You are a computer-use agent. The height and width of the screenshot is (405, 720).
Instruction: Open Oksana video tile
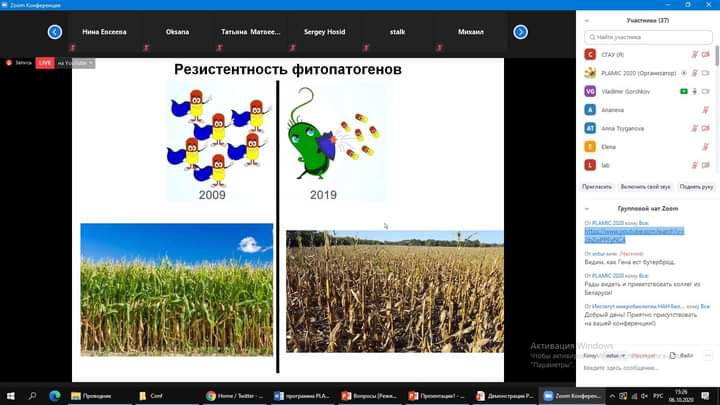pos(177,34)
